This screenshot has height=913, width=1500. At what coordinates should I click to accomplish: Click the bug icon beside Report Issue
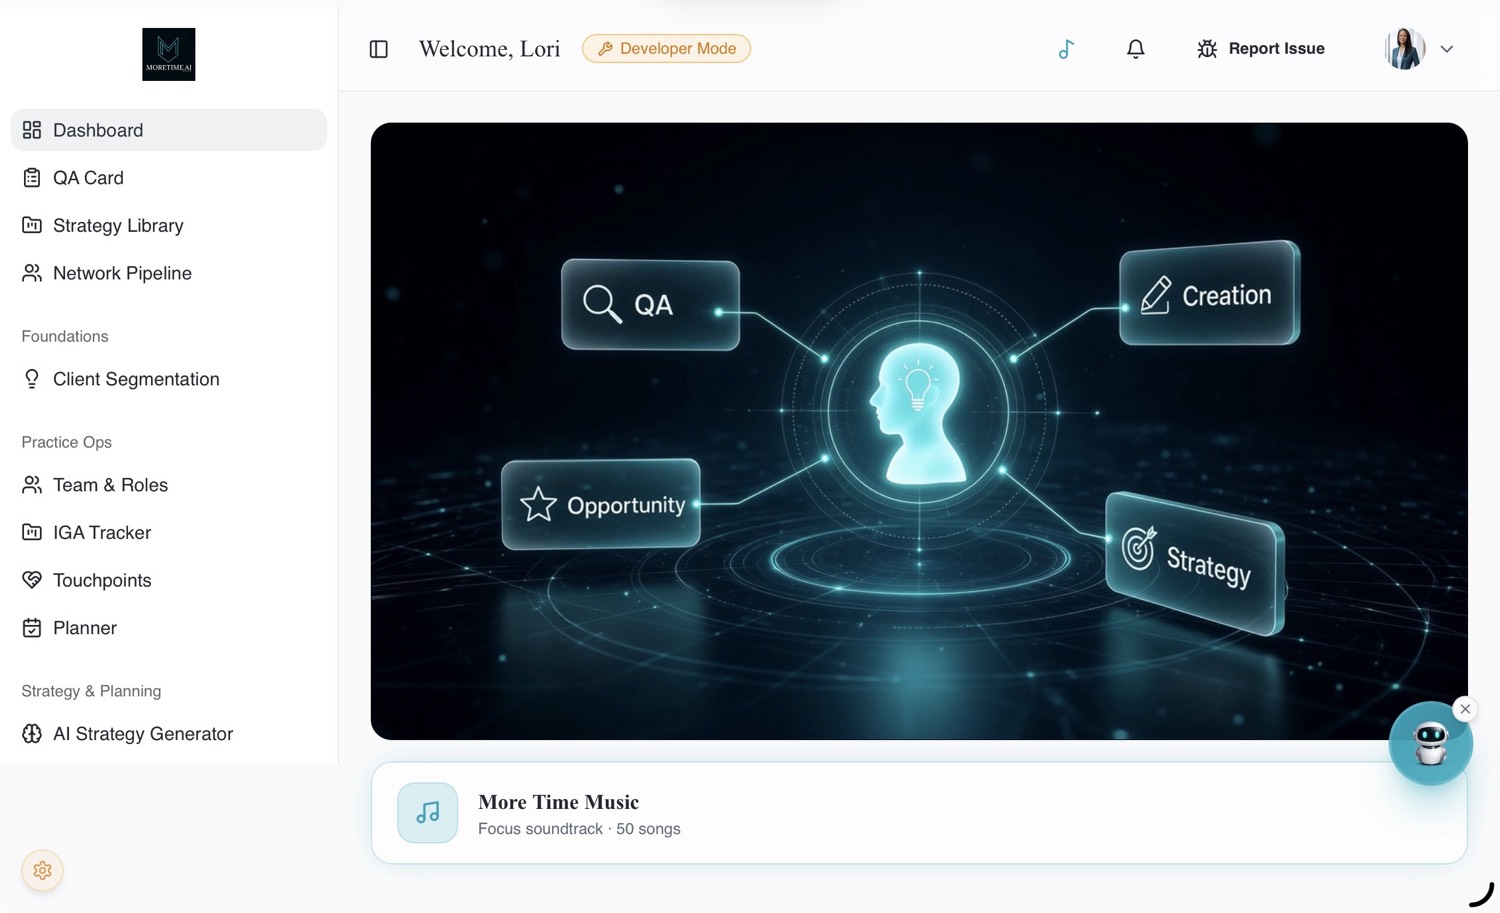1207,49
